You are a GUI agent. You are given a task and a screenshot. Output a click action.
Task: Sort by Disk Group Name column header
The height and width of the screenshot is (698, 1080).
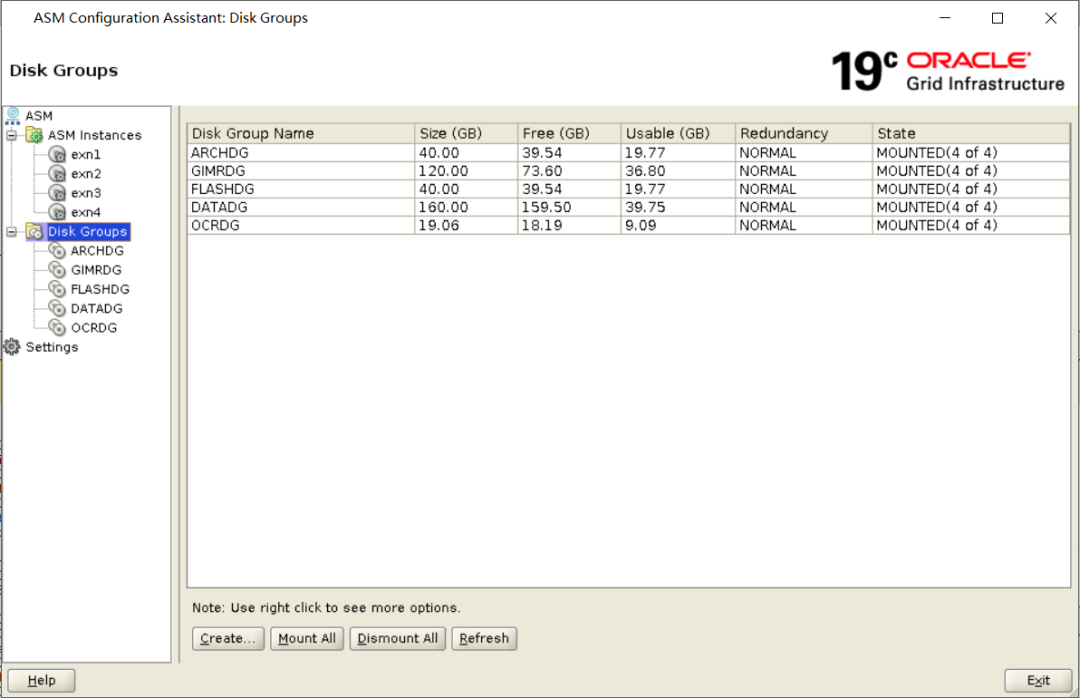pyautogui.click(x=301, y=133)
